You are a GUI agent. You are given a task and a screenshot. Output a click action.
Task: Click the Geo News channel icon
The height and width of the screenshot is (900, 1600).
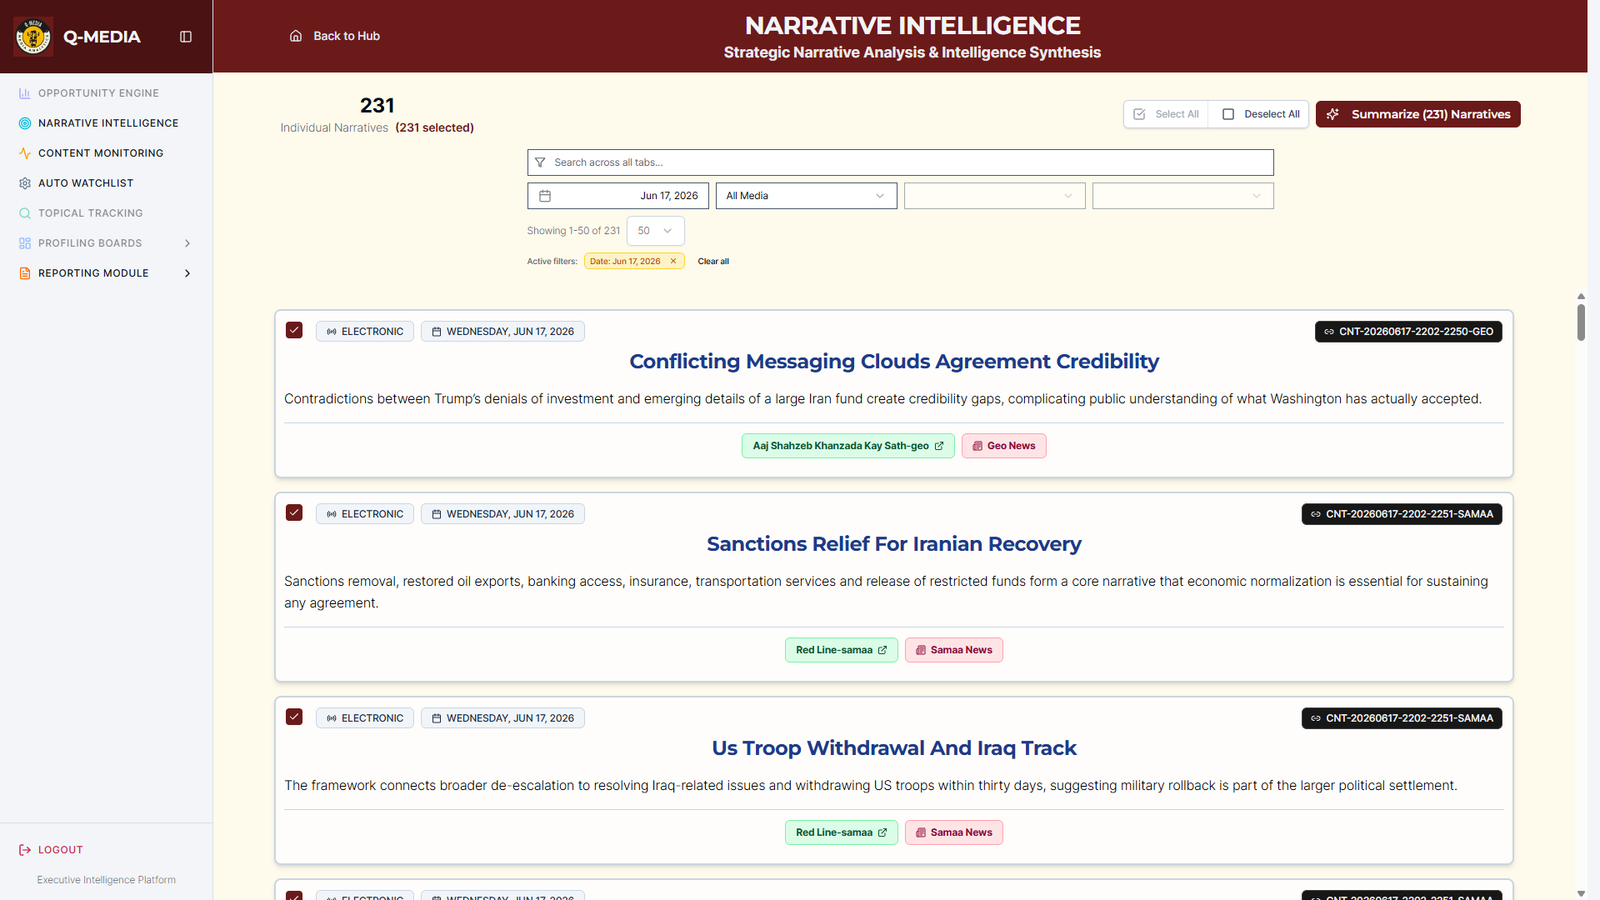click(x=977, y=446)
